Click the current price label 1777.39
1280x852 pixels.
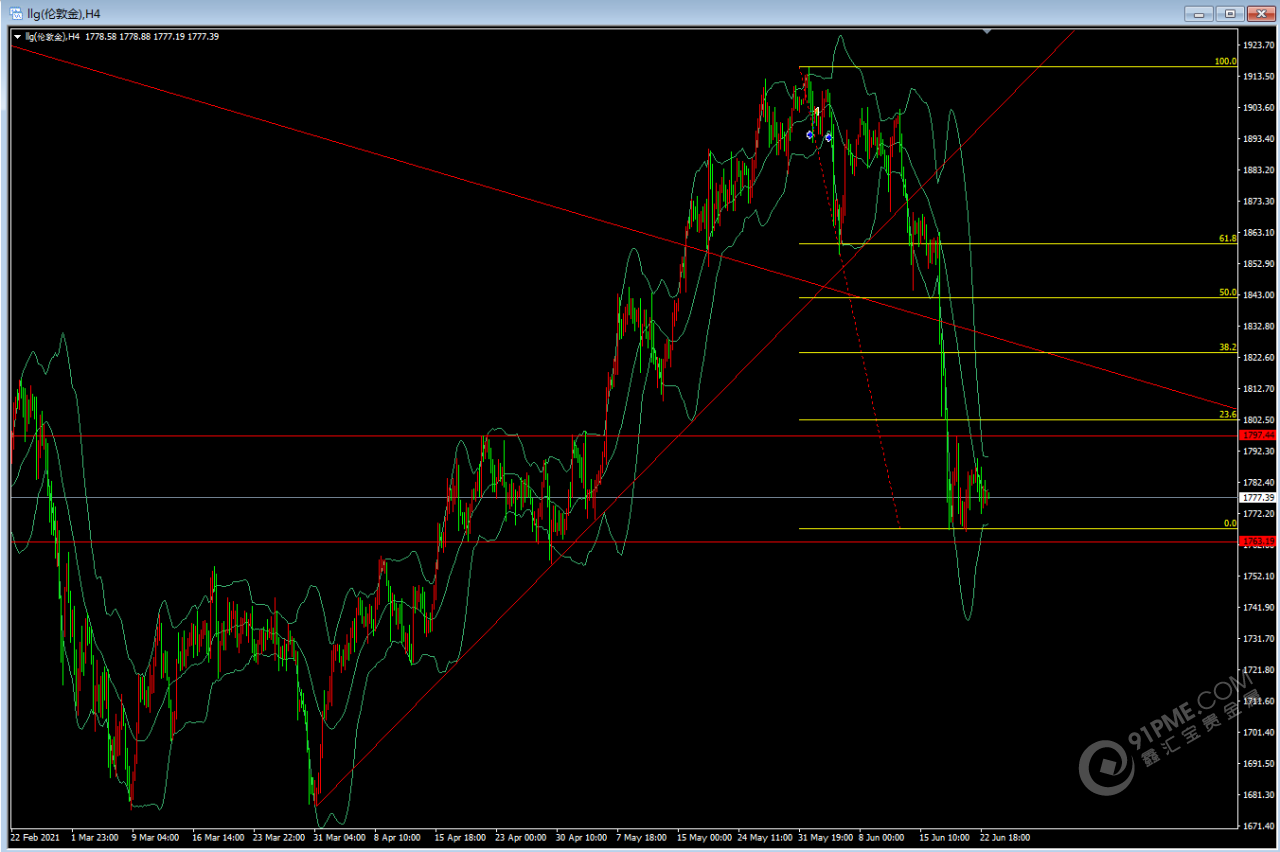pyautogui.click(x=1257, y=497)
